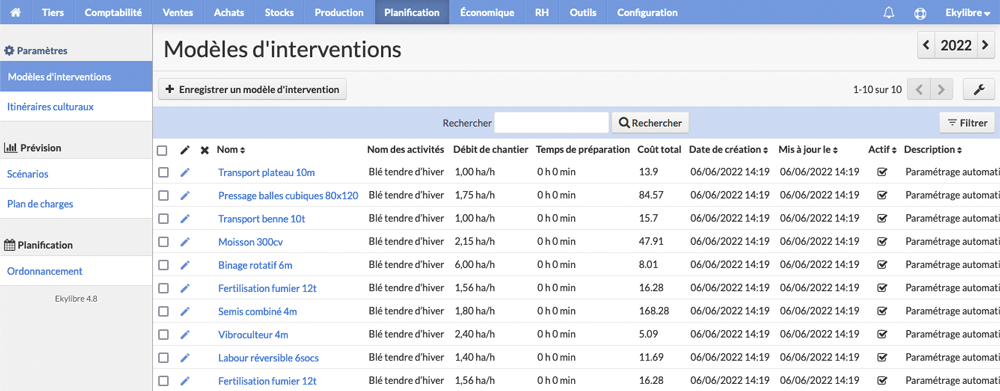Open the Semis combiné 4m model link
1000x391 pixels.
[x=258, y=311]
